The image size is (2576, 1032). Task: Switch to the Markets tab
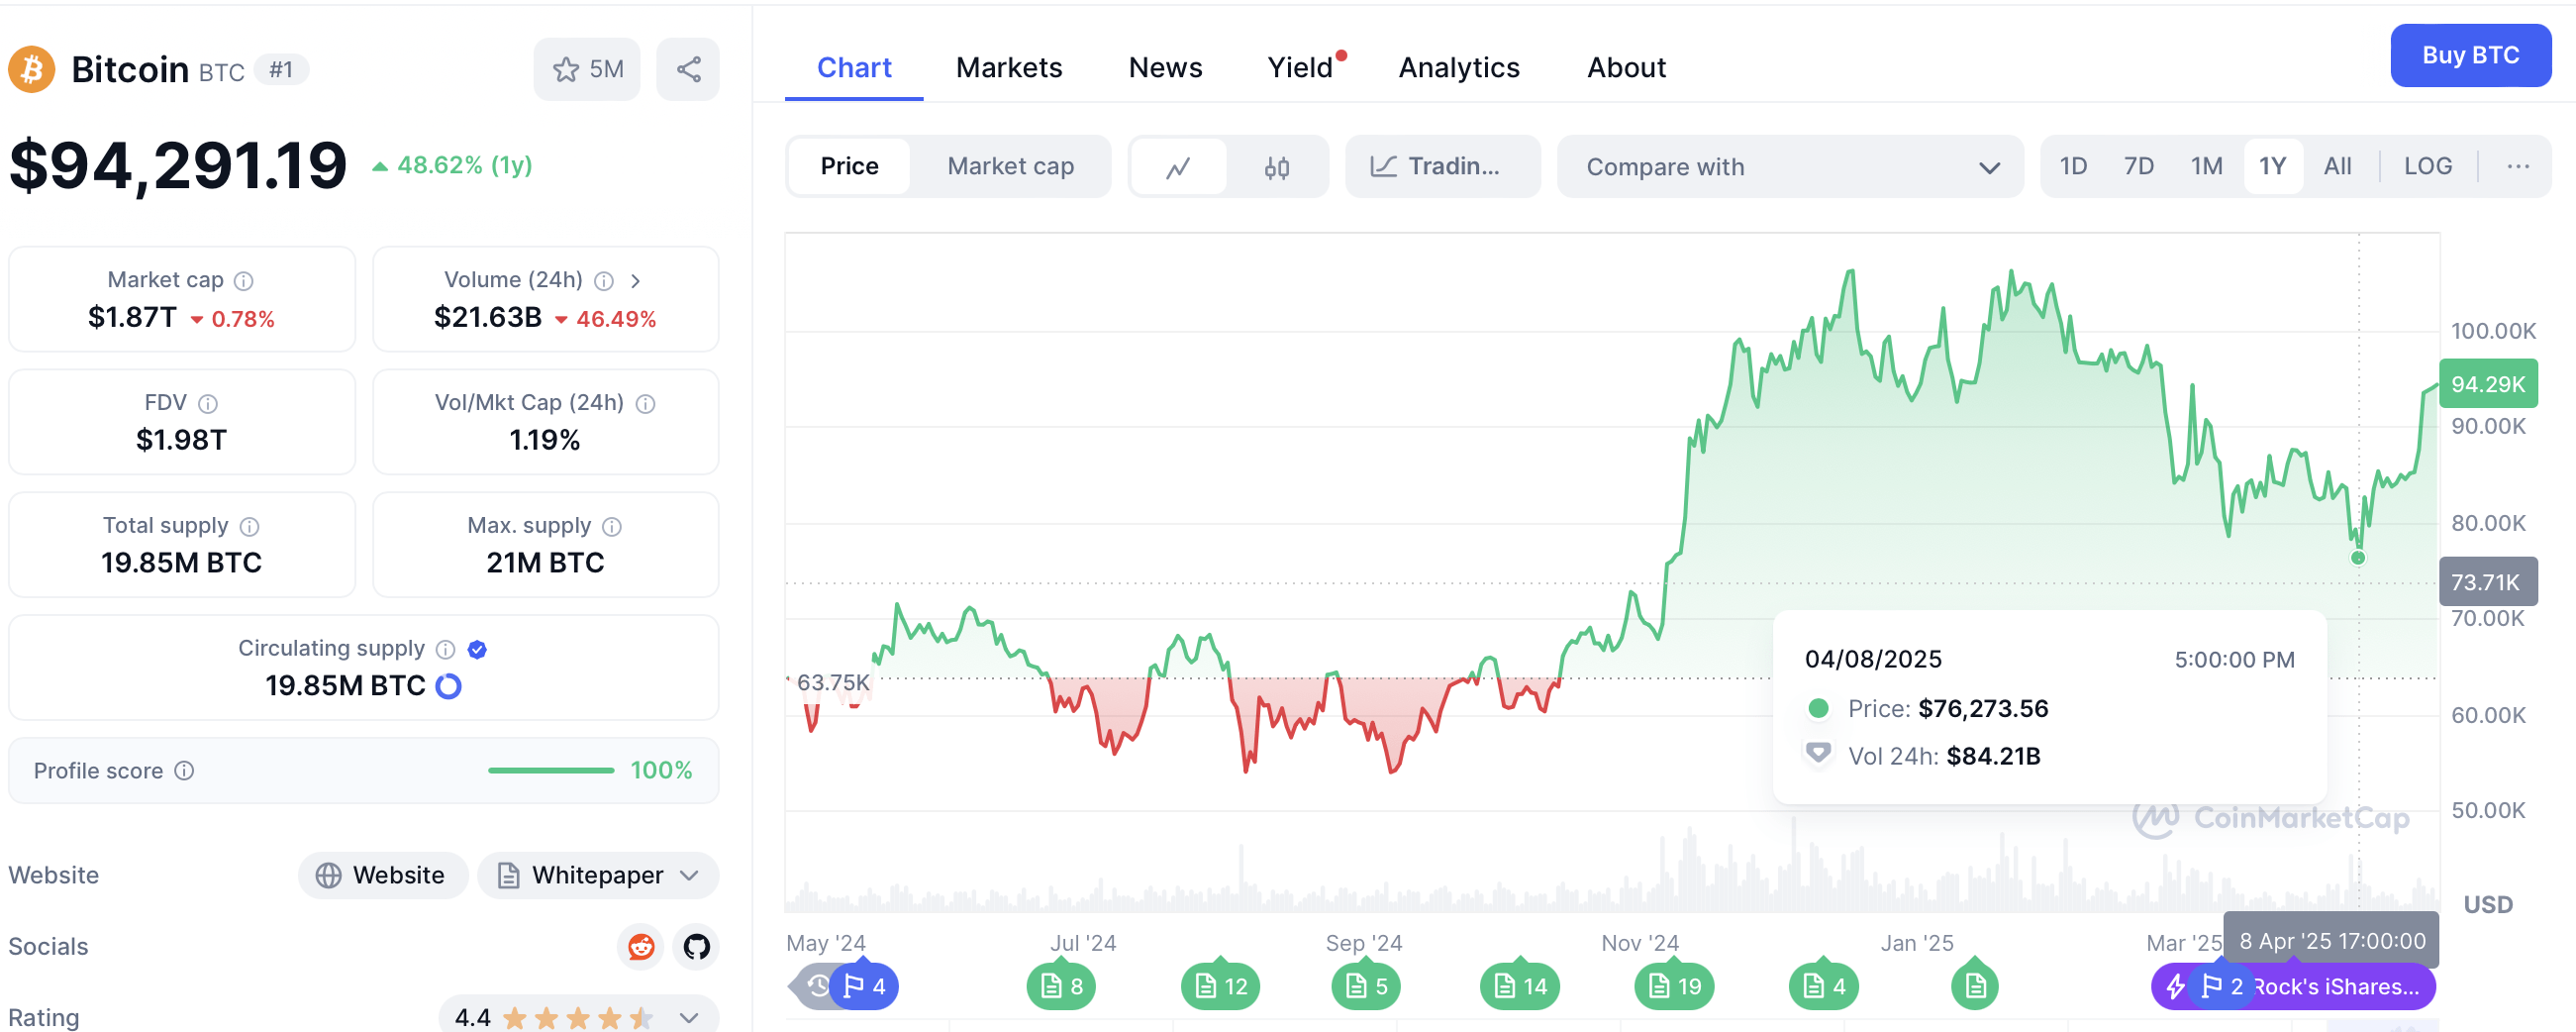point(1008,67)
